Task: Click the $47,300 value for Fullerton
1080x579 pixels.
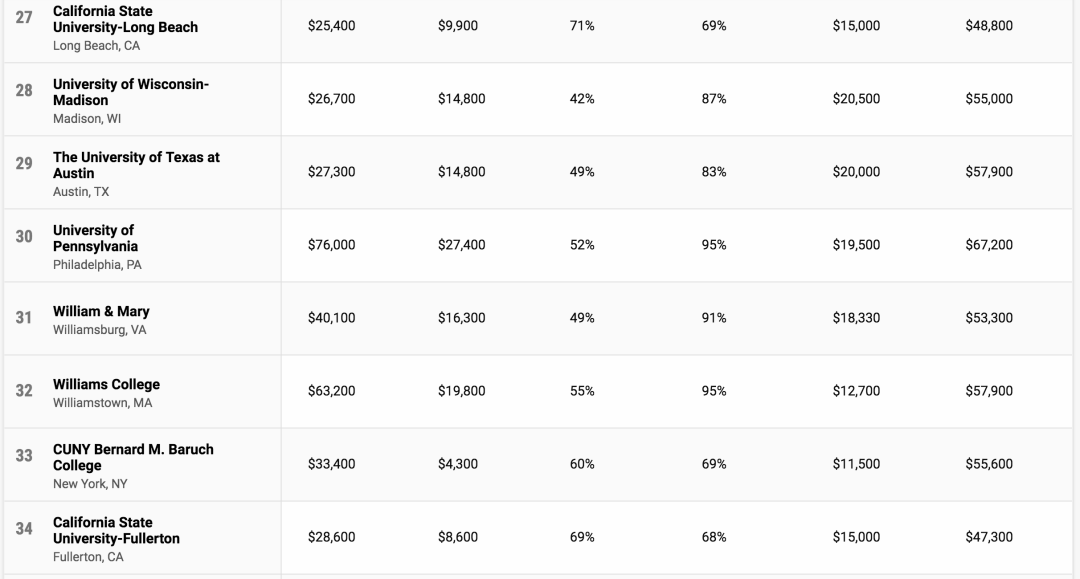Action: click(989, 537)
